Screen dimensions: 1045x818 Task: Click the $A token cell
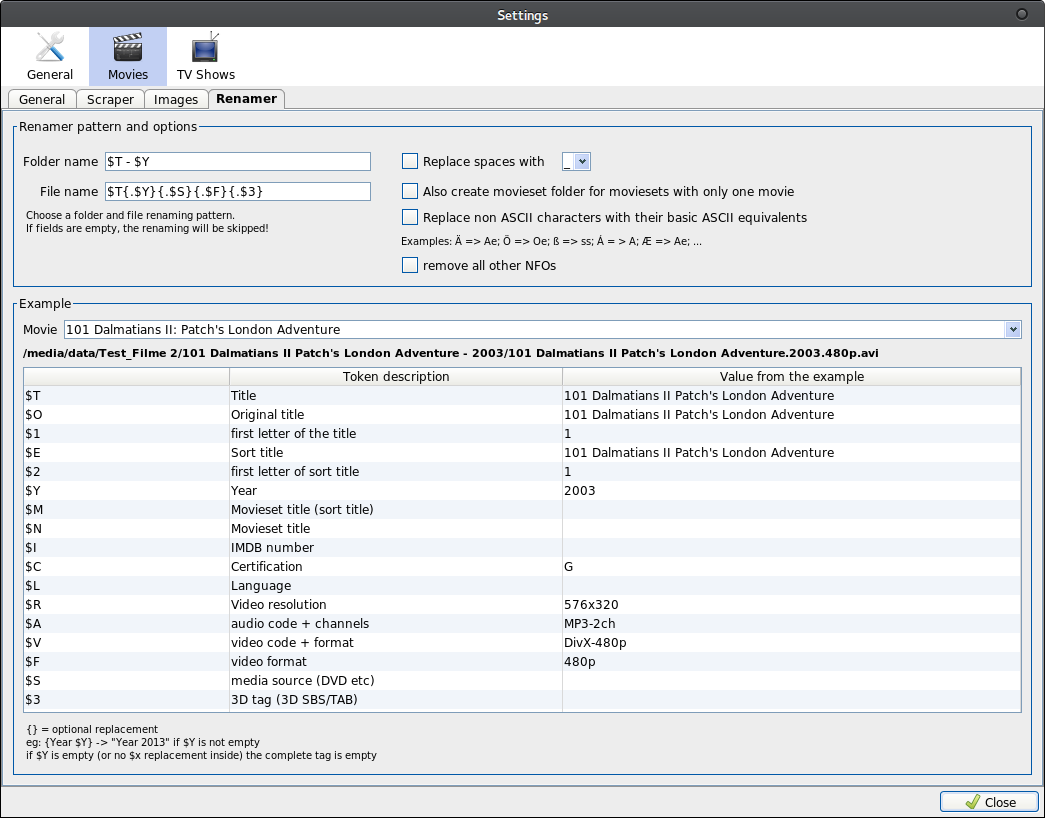point(127,623)
